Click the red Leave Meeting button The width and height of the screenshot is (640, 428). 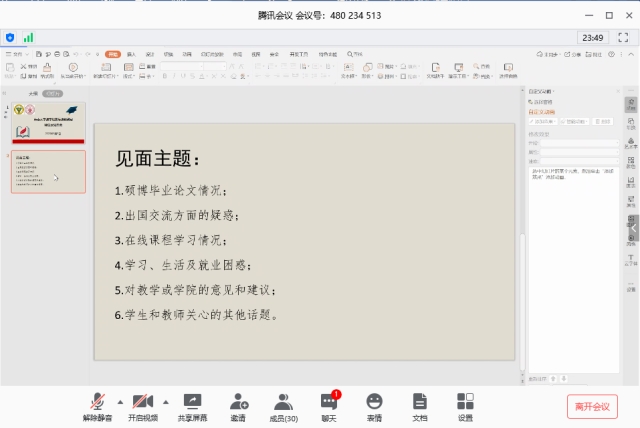(x=592, y=406)
